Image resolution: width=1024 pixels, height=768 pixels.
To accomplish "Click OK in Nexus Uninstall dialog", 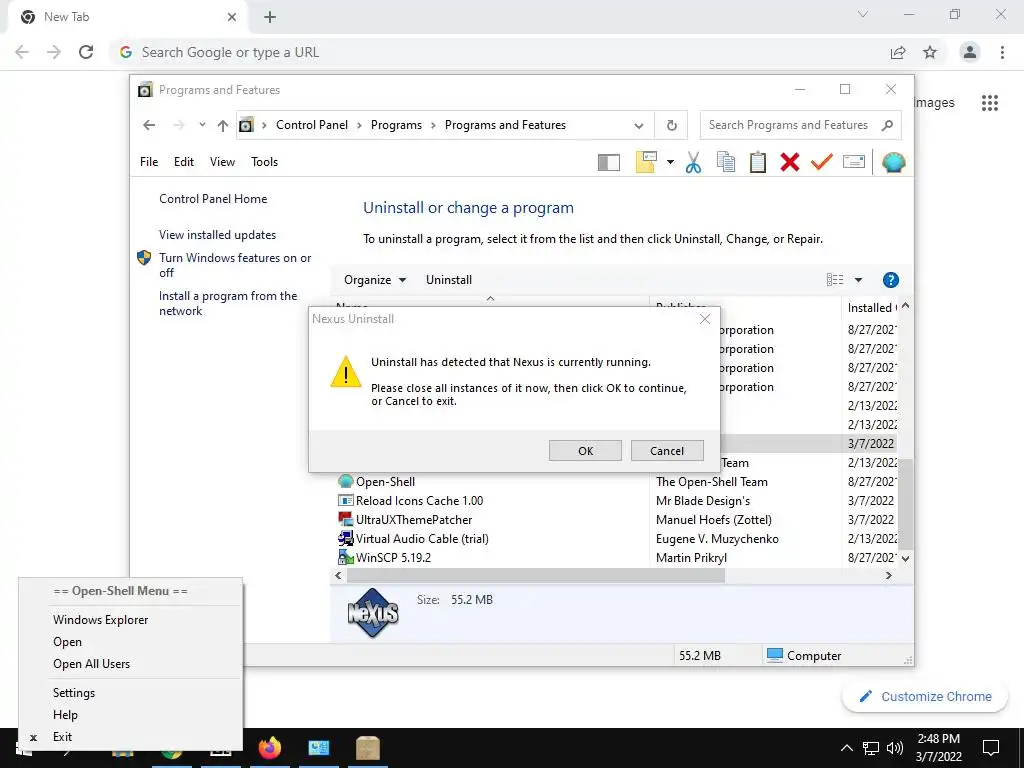I will 585,451.
